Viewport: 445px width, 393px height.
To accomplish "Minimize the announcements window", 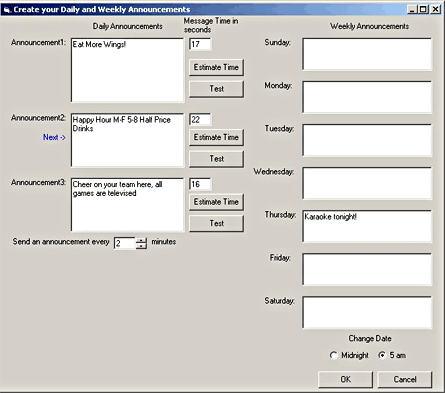I will pyautogui.click(x=412, y=9).
